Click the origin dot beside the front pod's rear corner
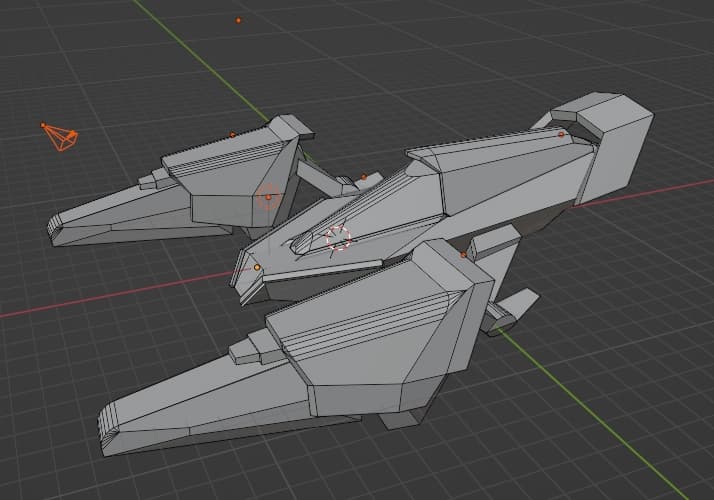 [464, 255]
